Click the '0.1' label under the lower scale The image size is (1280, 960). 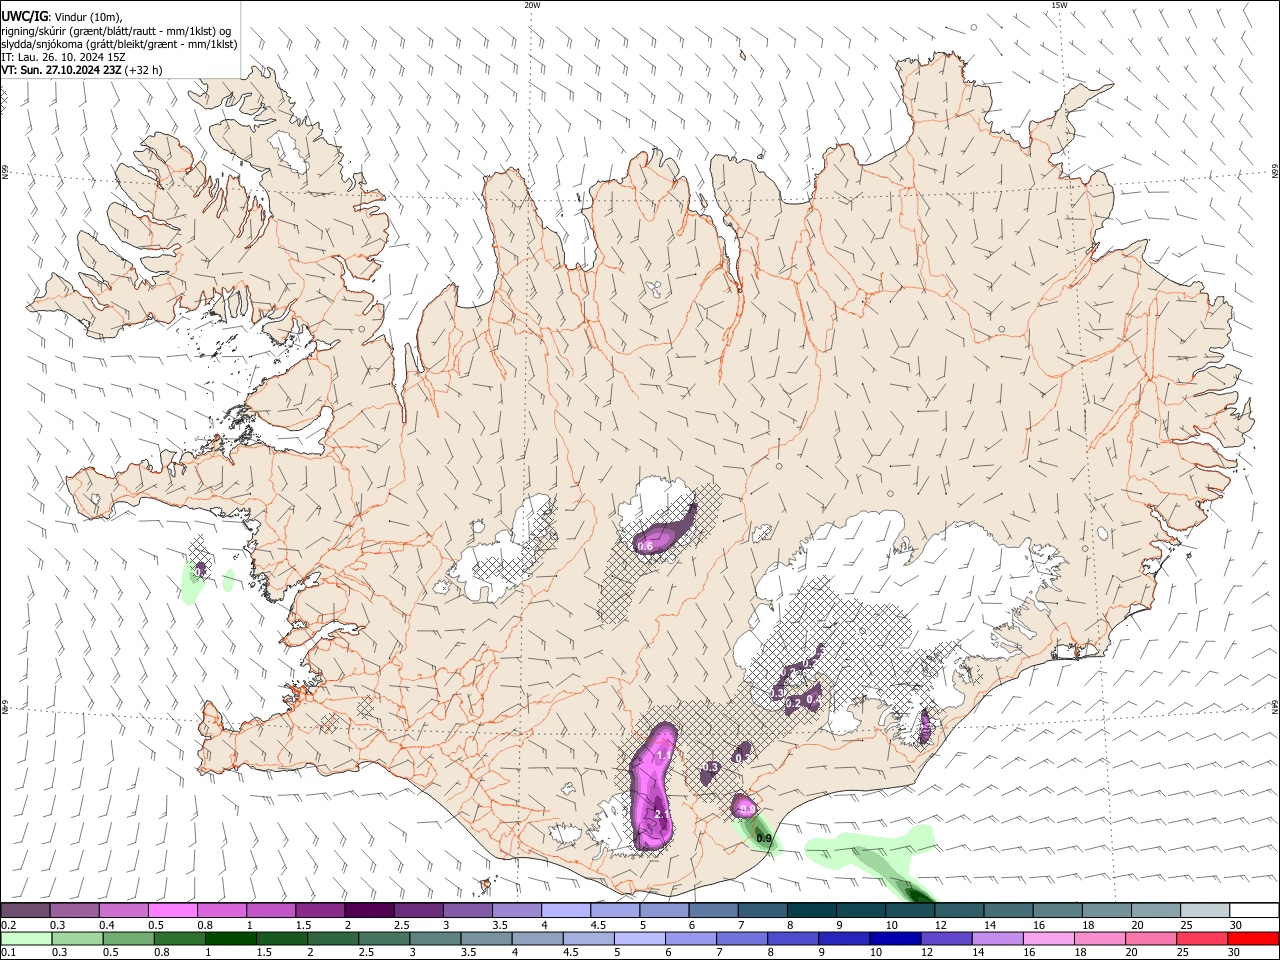[x=9, y=953]
